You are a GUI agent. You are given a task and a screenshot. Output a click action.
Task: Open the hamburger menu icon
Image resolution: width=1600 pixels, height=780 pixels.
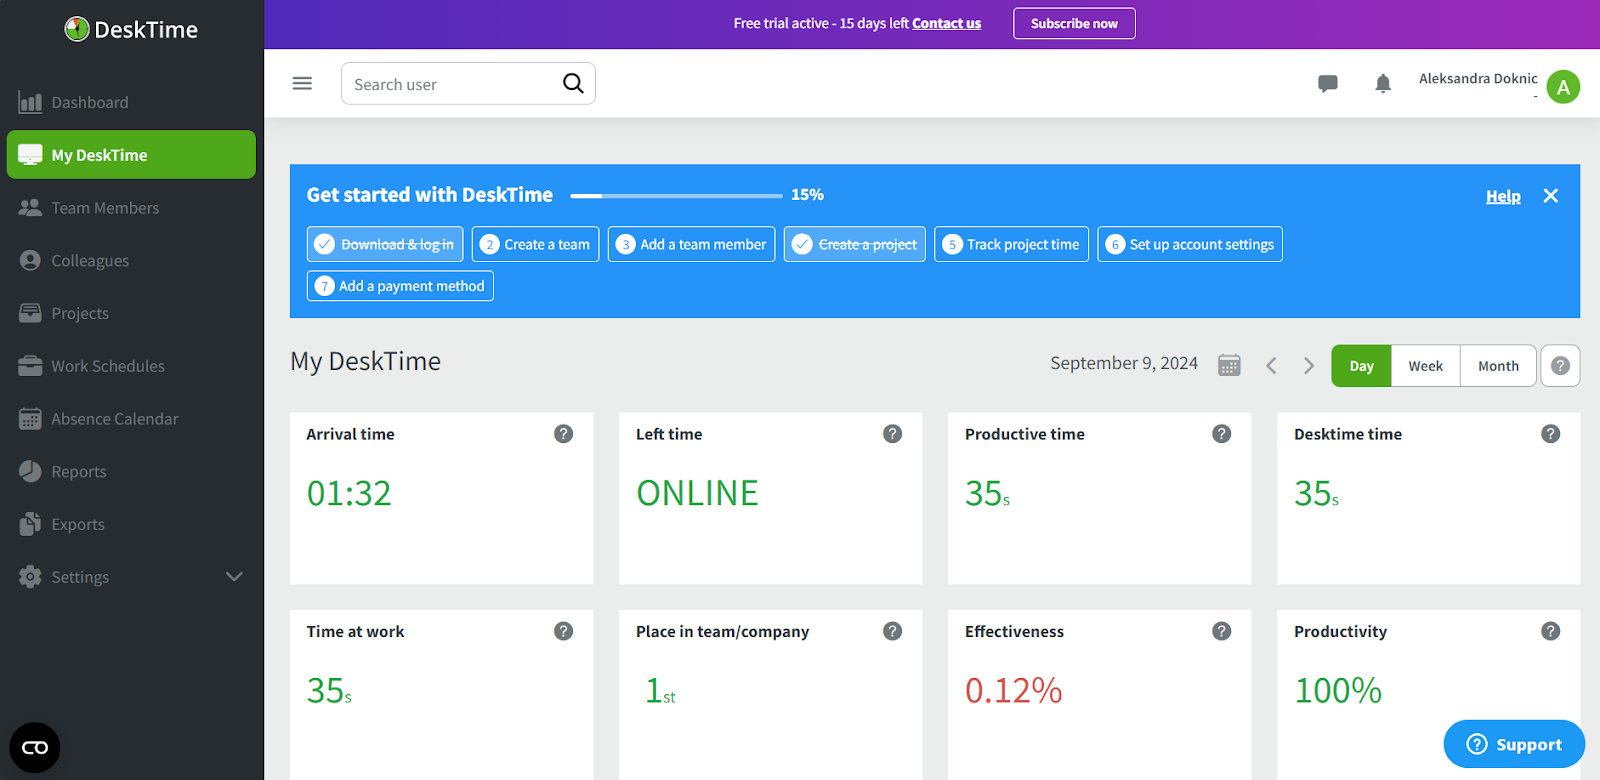tap(302, 83)
